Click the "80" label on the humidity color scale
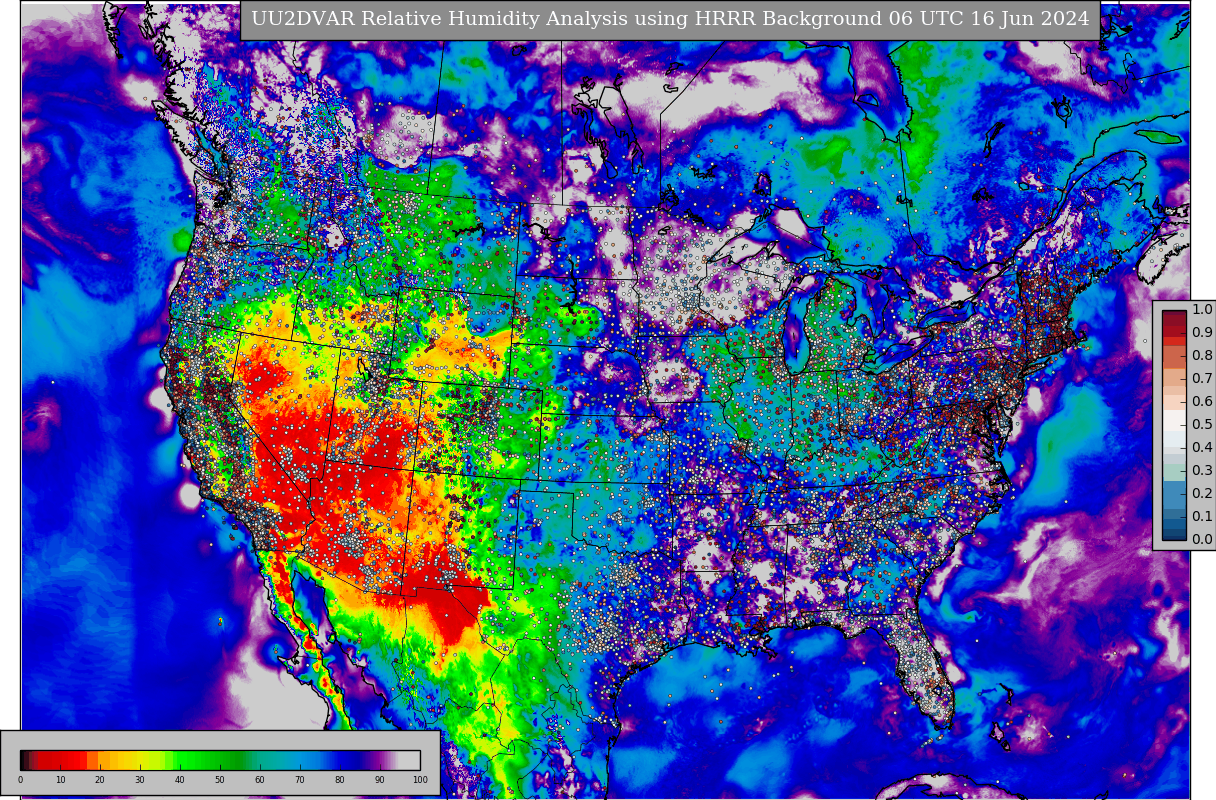 pyautogui.click(x=340, y=779)
